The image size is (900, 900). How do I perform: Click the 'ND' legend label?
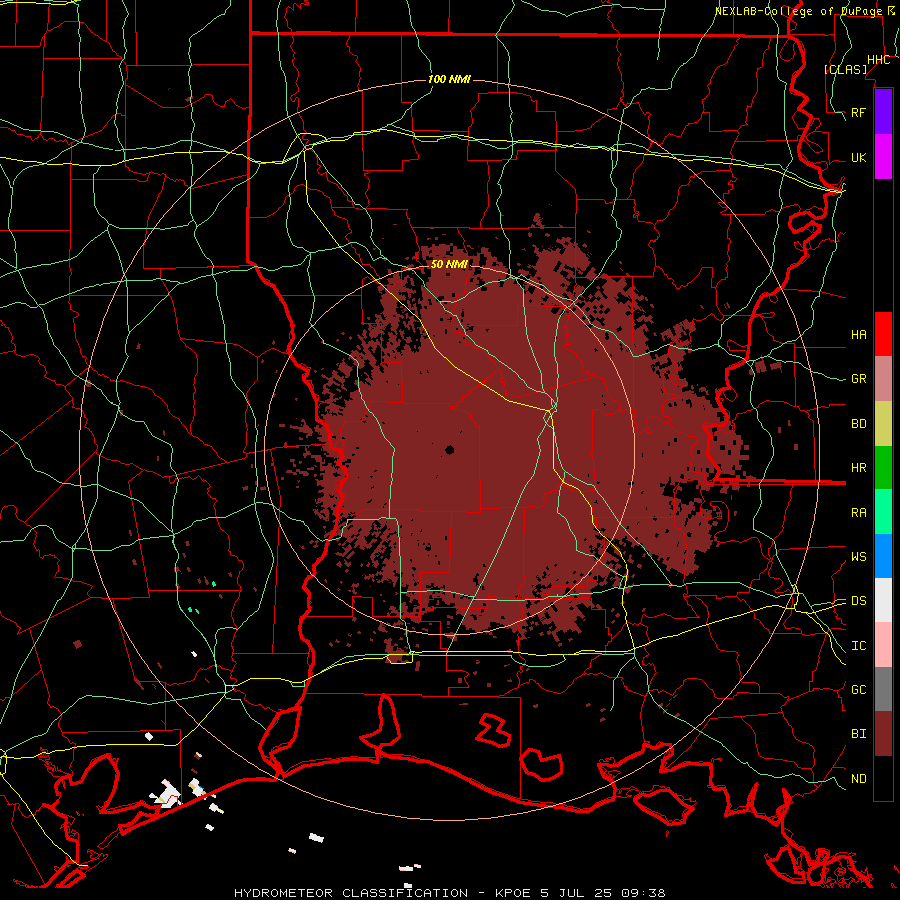[859, 778]
